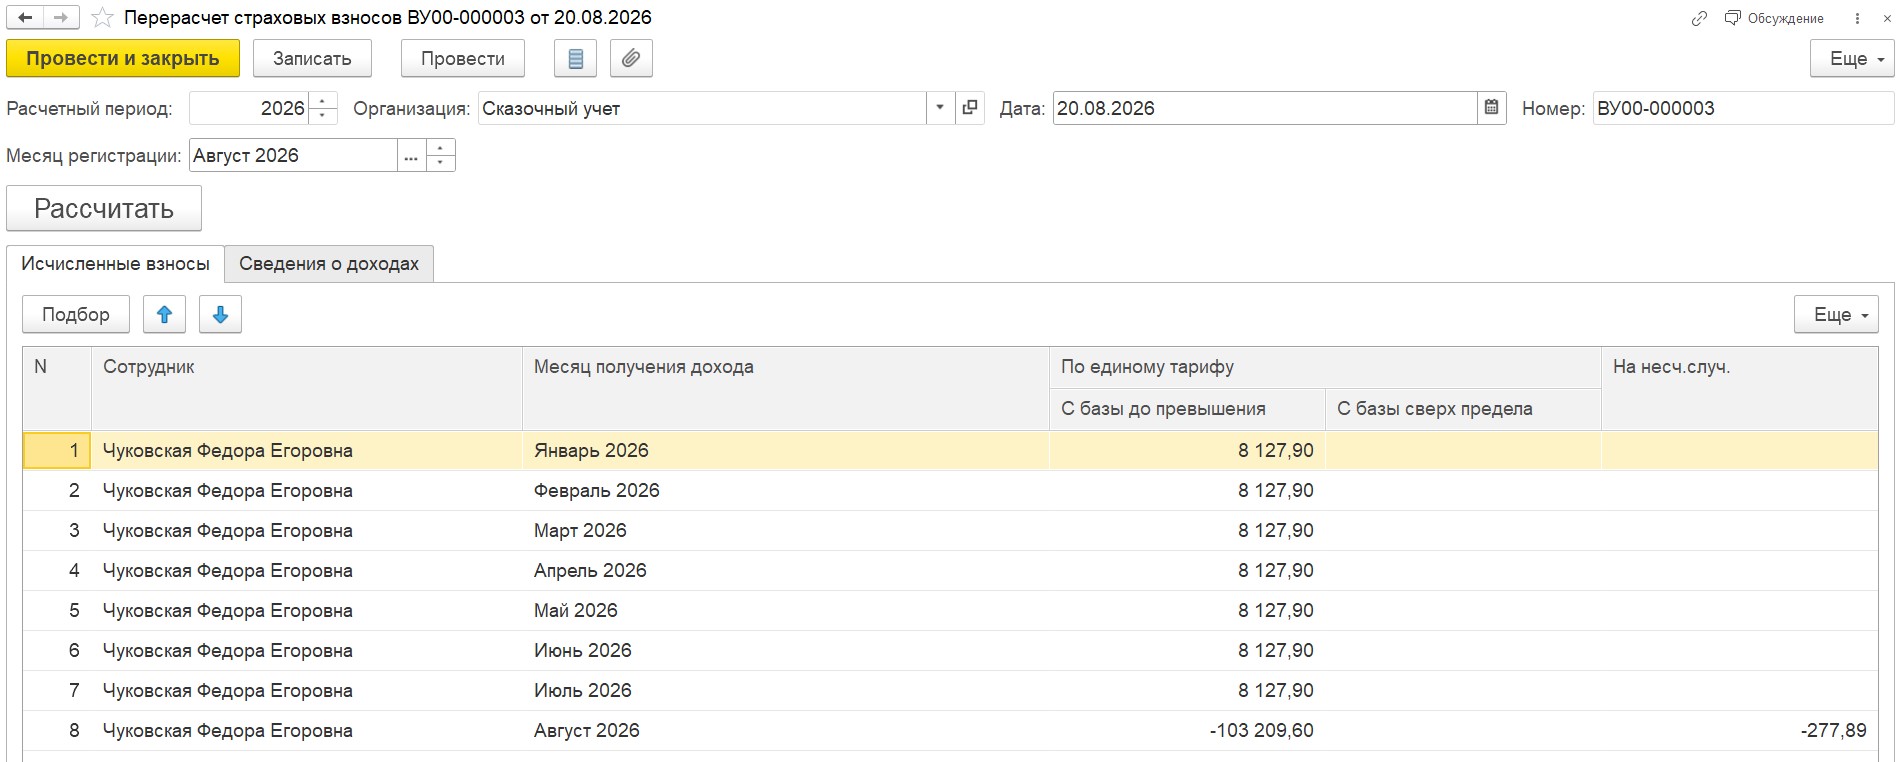This screenshot has height=762, width=1903.
Task: Select Июнь 2026 cell
Action: pyautogui.click(x=786, y=651)
